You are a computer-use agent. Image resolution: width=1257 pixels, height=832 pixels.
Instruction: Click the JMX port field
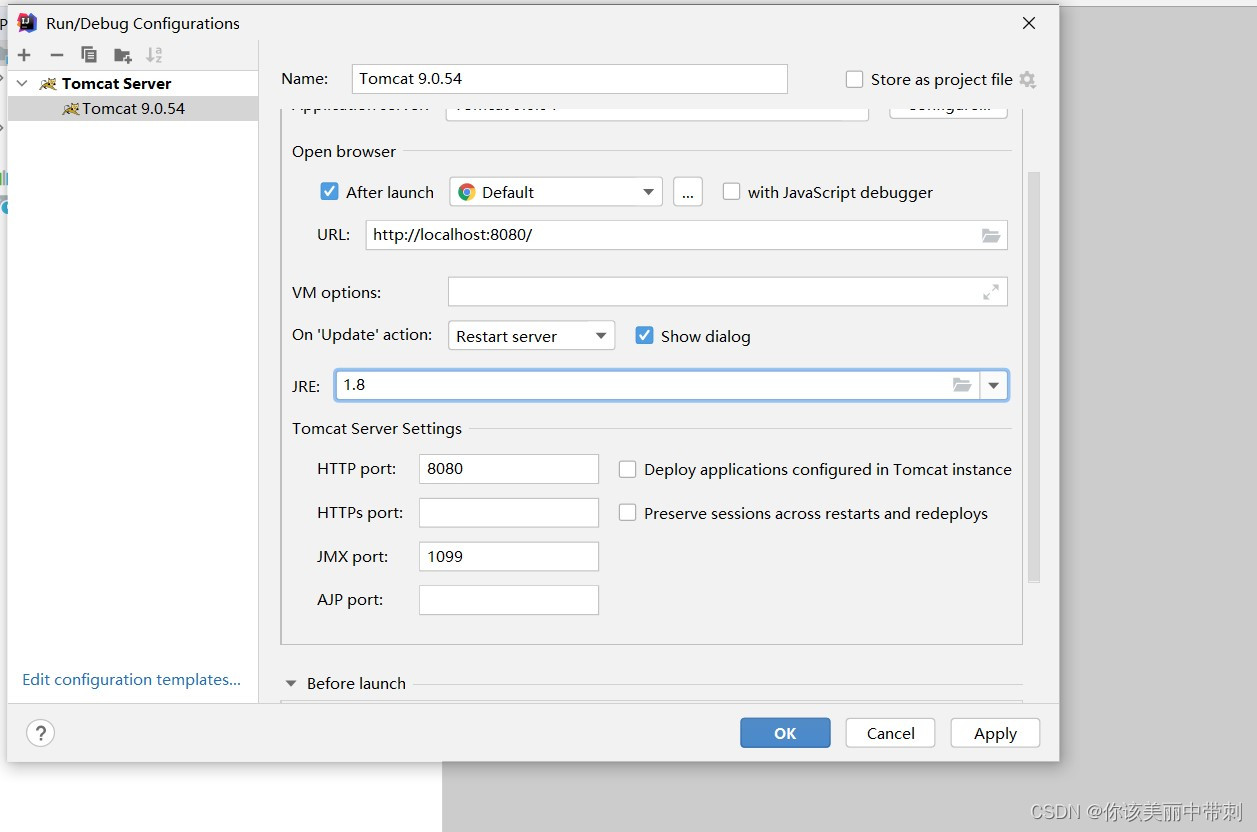tap(508, 556)
